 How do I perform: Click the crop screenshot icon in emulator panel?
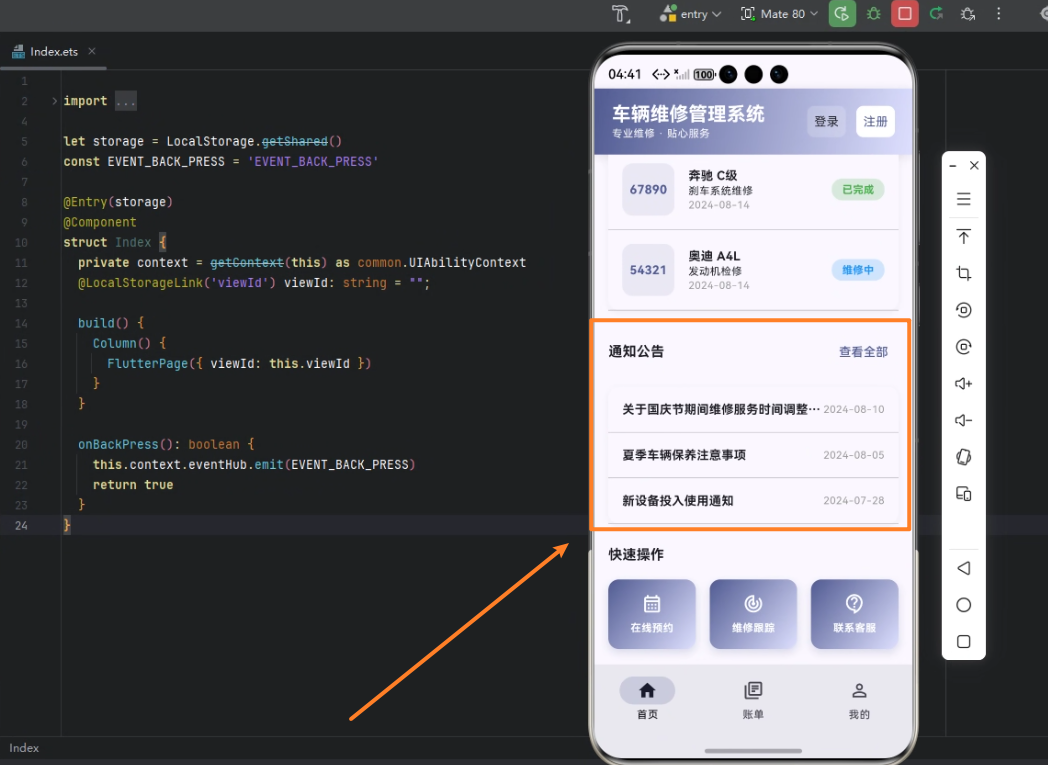tap(963, 273)
